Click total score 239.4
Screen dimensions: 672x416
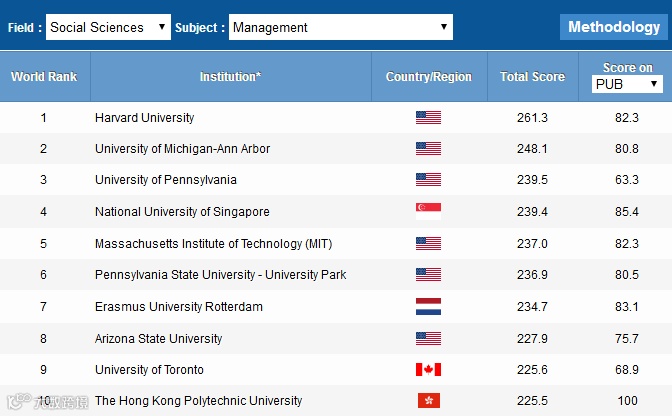pos(532,212)
